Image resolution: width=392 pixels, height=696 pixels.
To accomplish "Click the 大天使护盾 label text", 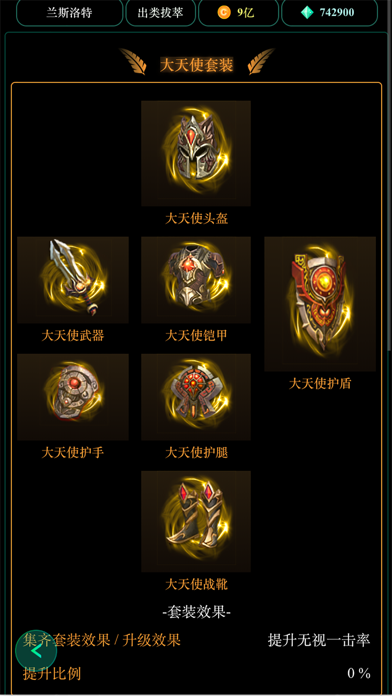I will pyautogui.click(x=320, y=384).
